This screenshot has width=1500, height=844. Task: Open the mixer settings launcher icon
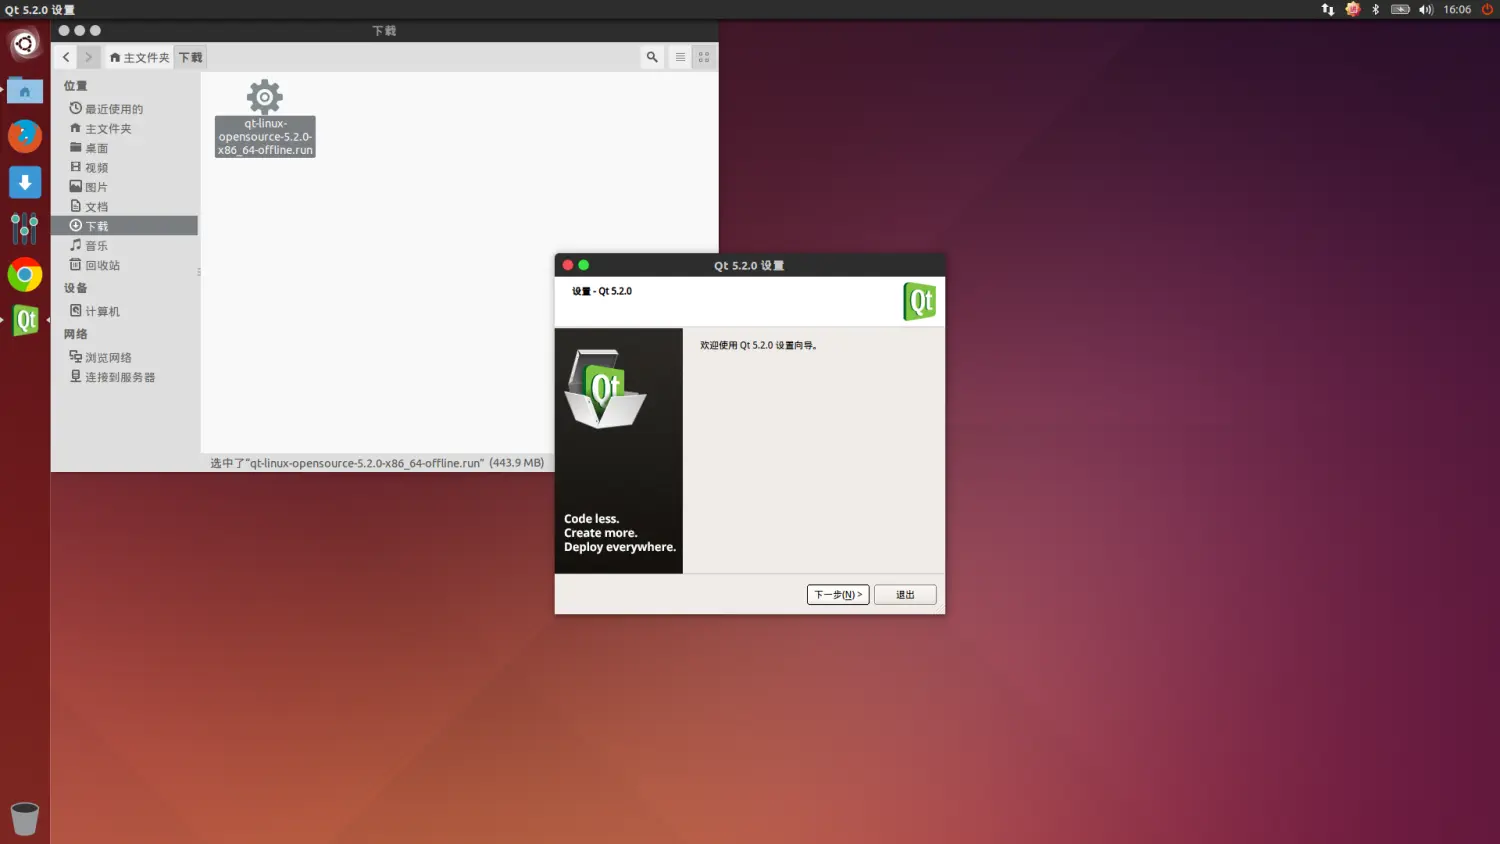25,228
